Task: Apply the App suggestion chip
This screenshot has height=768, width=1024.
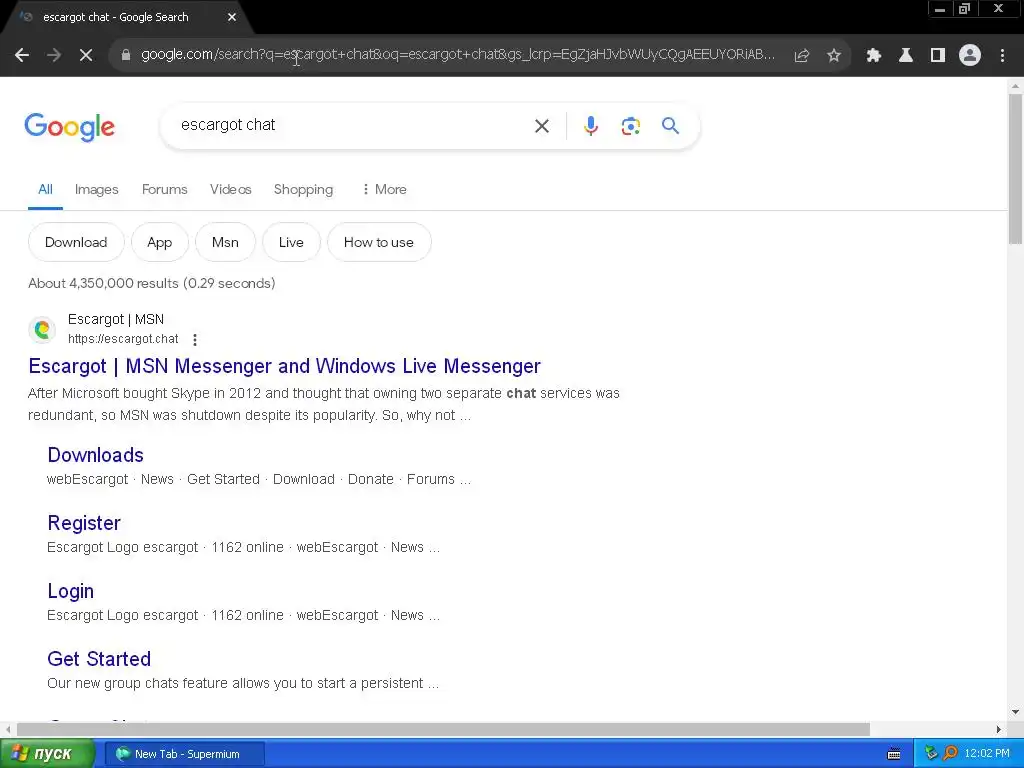Action: (x=159, y=242)
